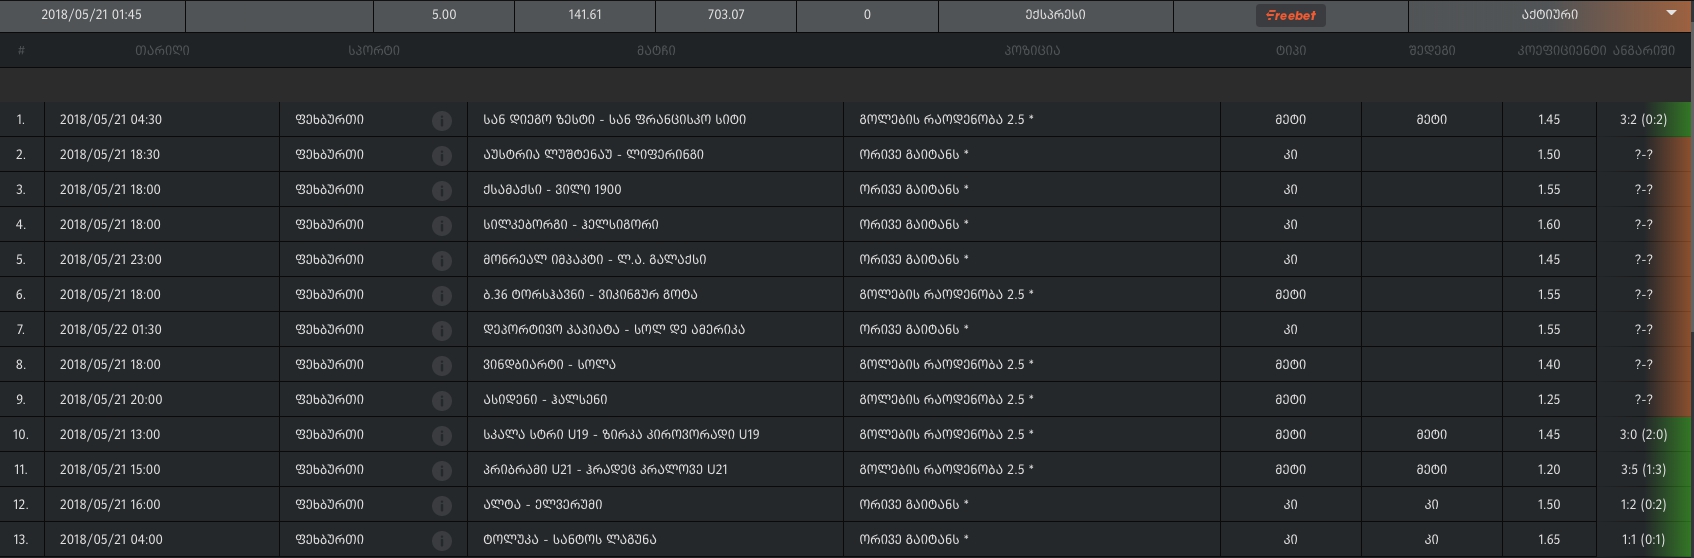Click info icon for ალტა - ელვერუმი
The height and width of the screenshot is (558, 1694).
click(441, 505)
